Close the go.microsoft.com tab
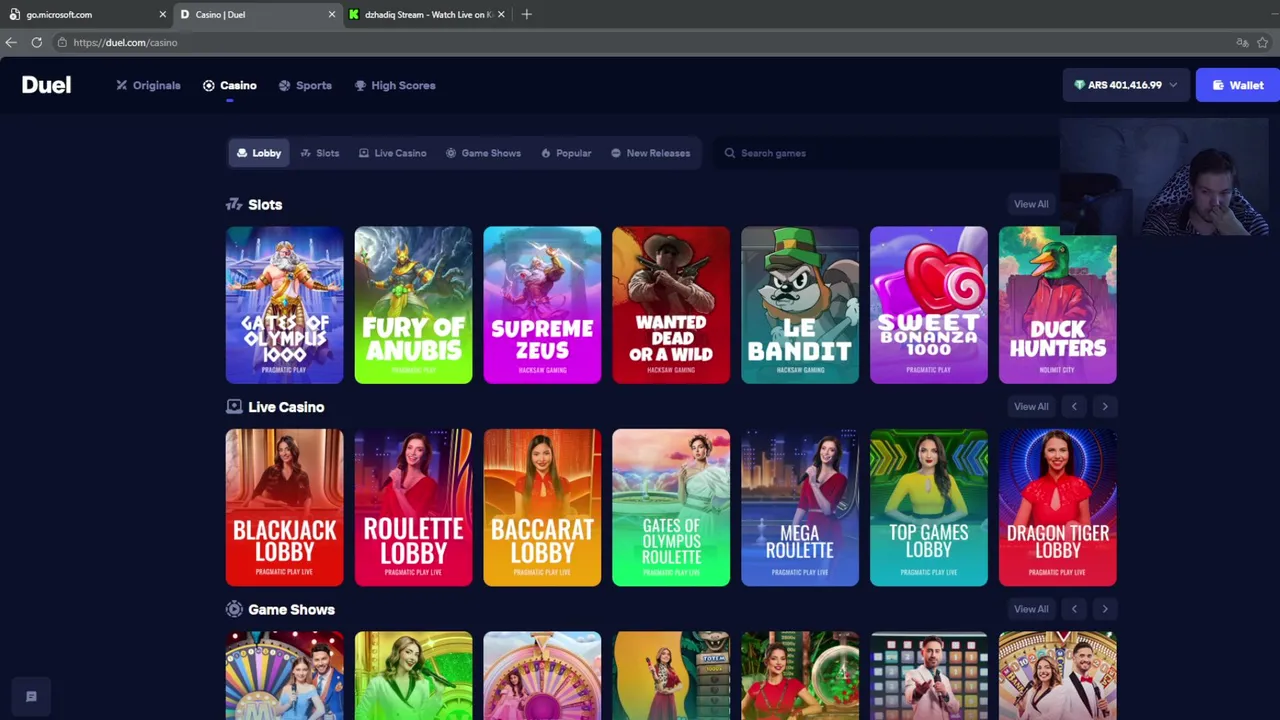 click(x=162, y=14)
